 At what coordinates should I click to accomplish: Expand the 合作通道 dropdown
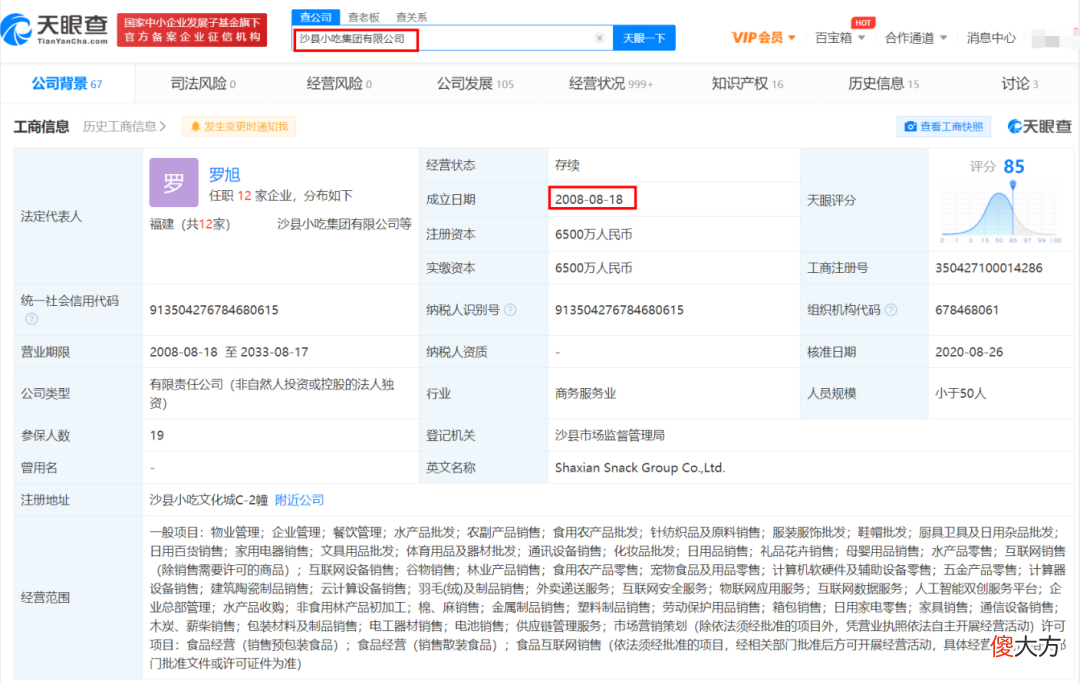(915, 38)
